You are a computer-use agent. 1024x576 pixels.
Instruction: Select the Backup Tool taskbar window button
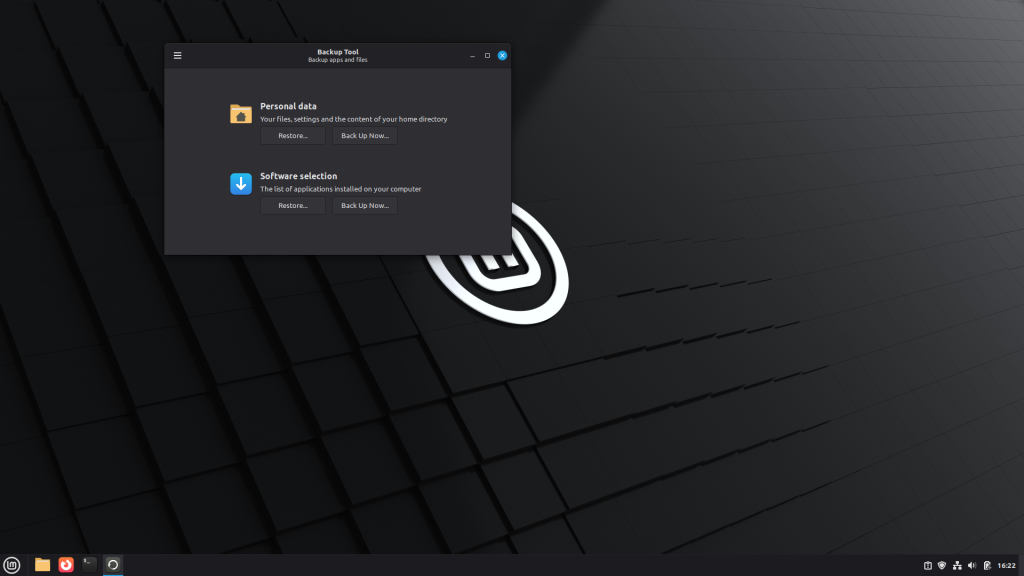coord(113,565)
